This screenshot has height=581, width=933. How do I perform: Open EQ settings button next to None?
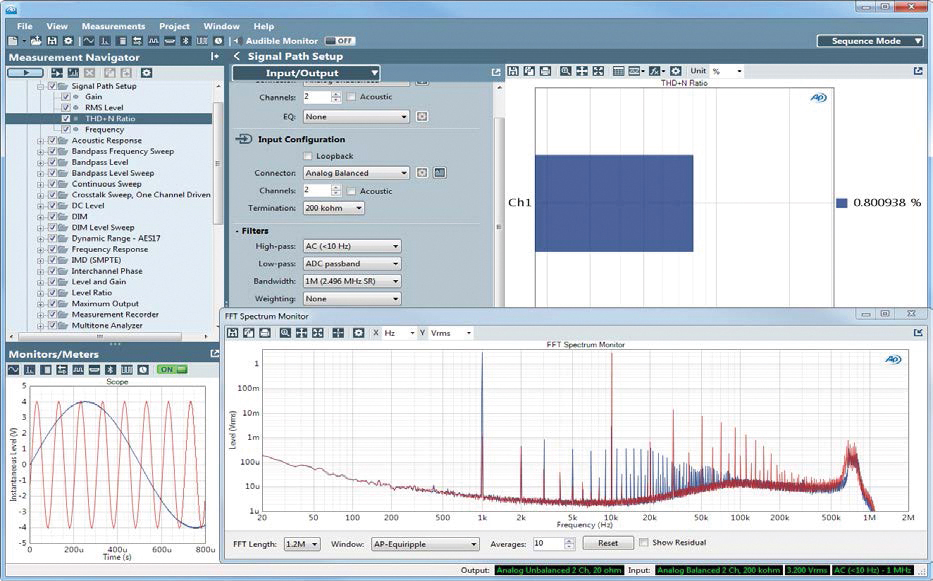coord(422,117)
